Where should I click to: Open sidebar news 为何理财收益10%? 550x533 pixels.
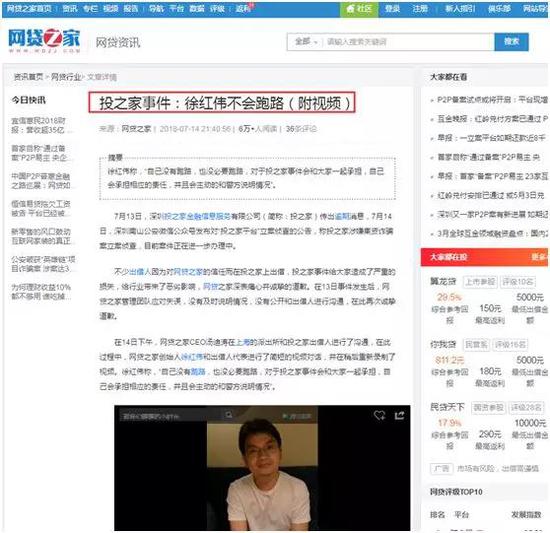41,292
